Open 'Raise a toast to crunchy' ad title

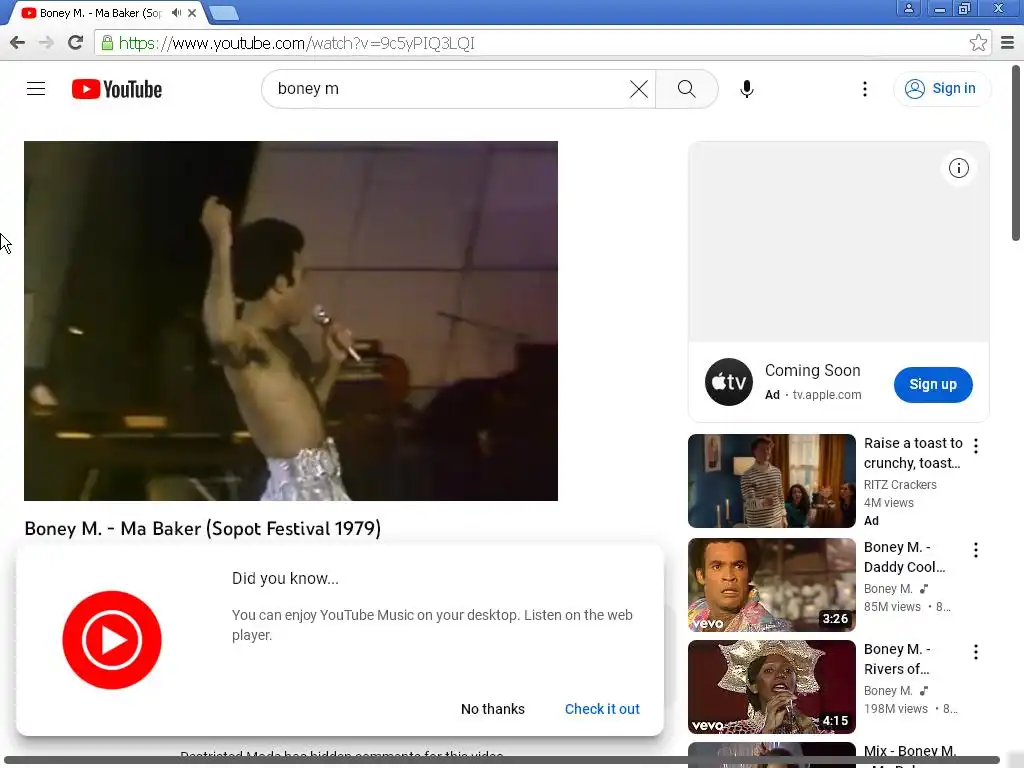tap(913, 453)
